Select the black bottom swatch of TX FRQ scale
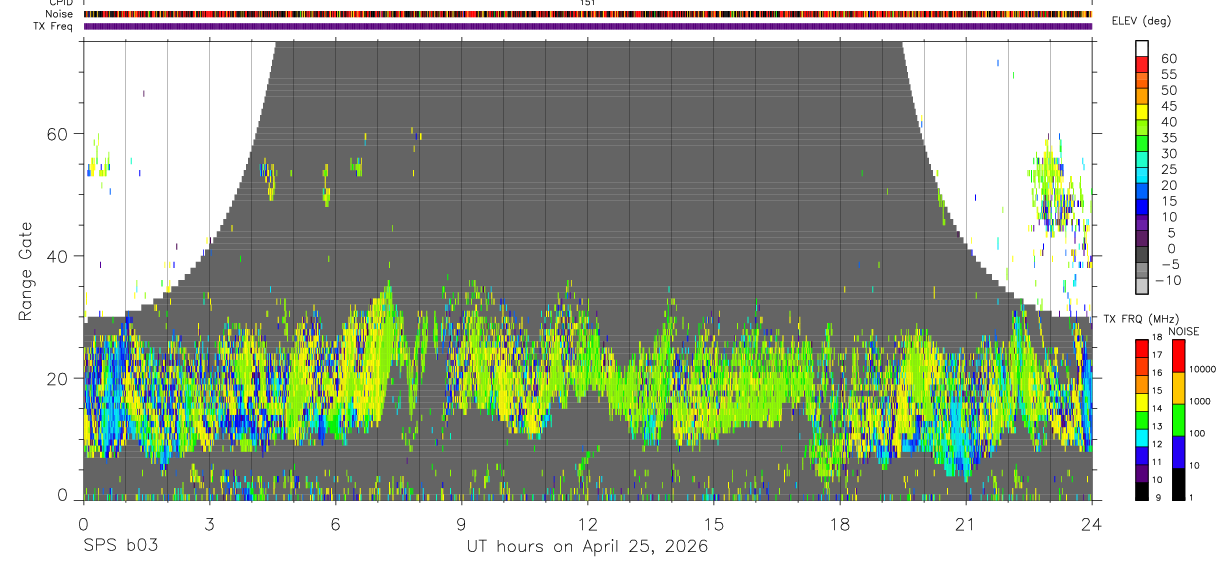This screenshot has width=1228, height=567. (x=1142, y=491)
